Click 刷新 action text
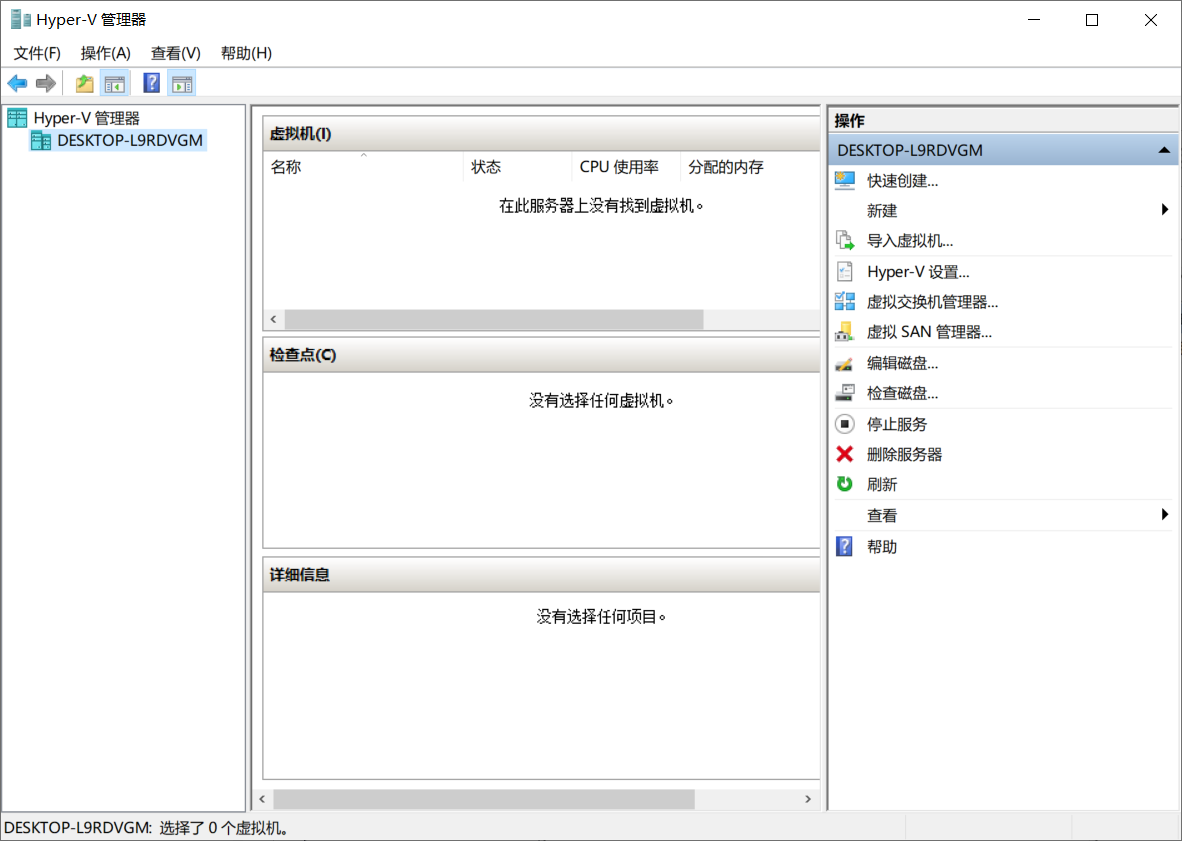This screenshot has height=841, width=1182. click(882, 485)
